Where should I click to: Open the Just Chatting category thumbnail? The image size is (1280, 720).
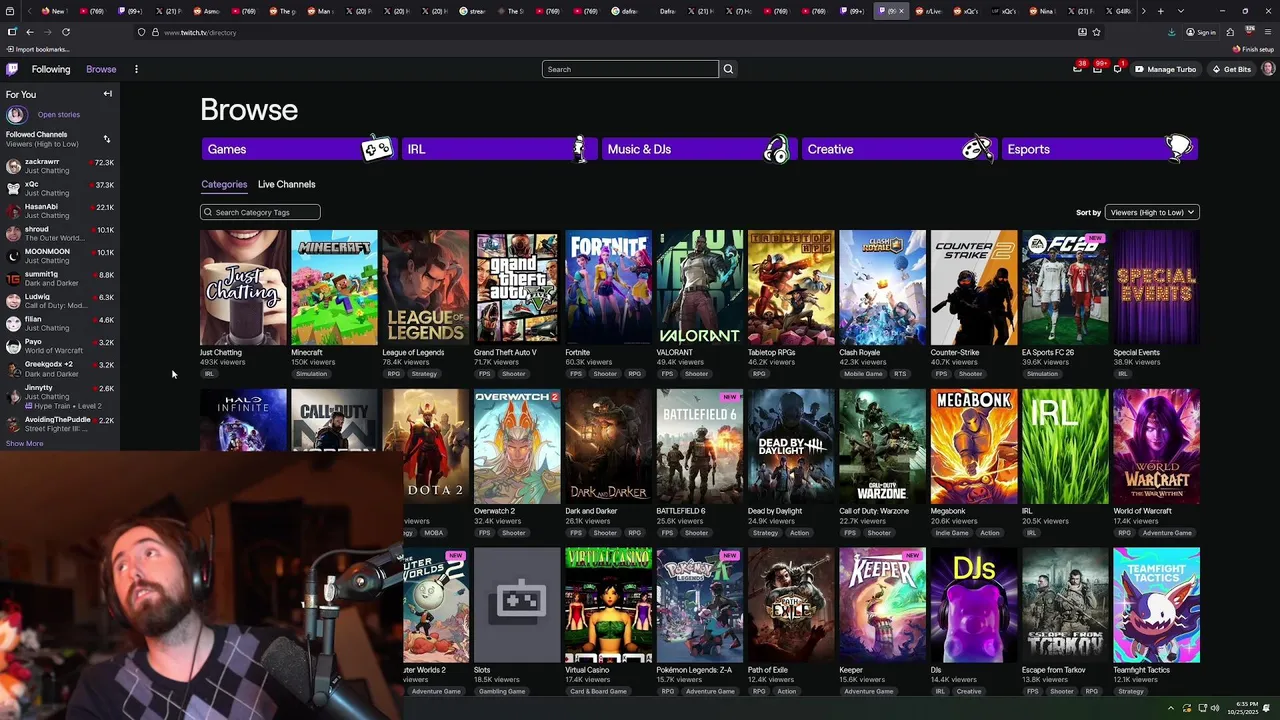coord(243,288)
